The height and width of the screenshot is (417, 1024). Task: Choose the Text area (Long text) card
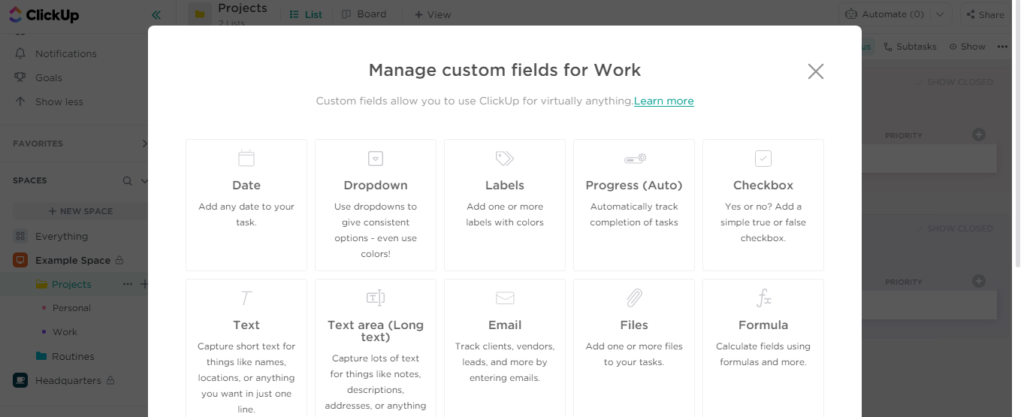point(376,348)
